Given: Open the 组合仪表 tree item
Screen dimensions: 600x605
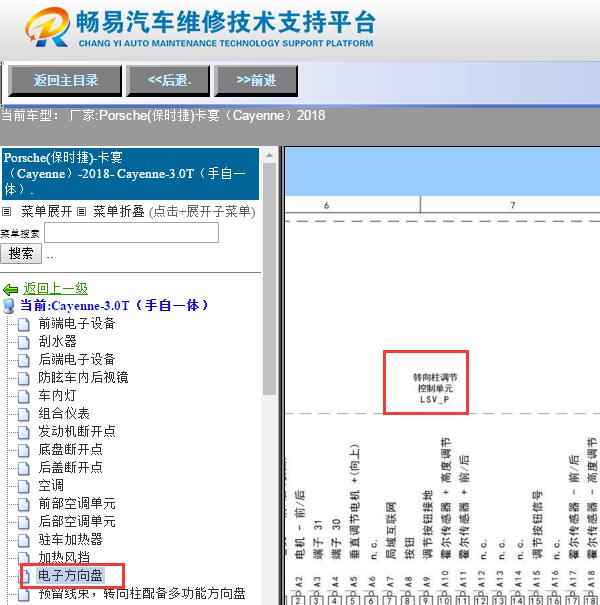Looking at the screenshot, I should pos(64,414).
